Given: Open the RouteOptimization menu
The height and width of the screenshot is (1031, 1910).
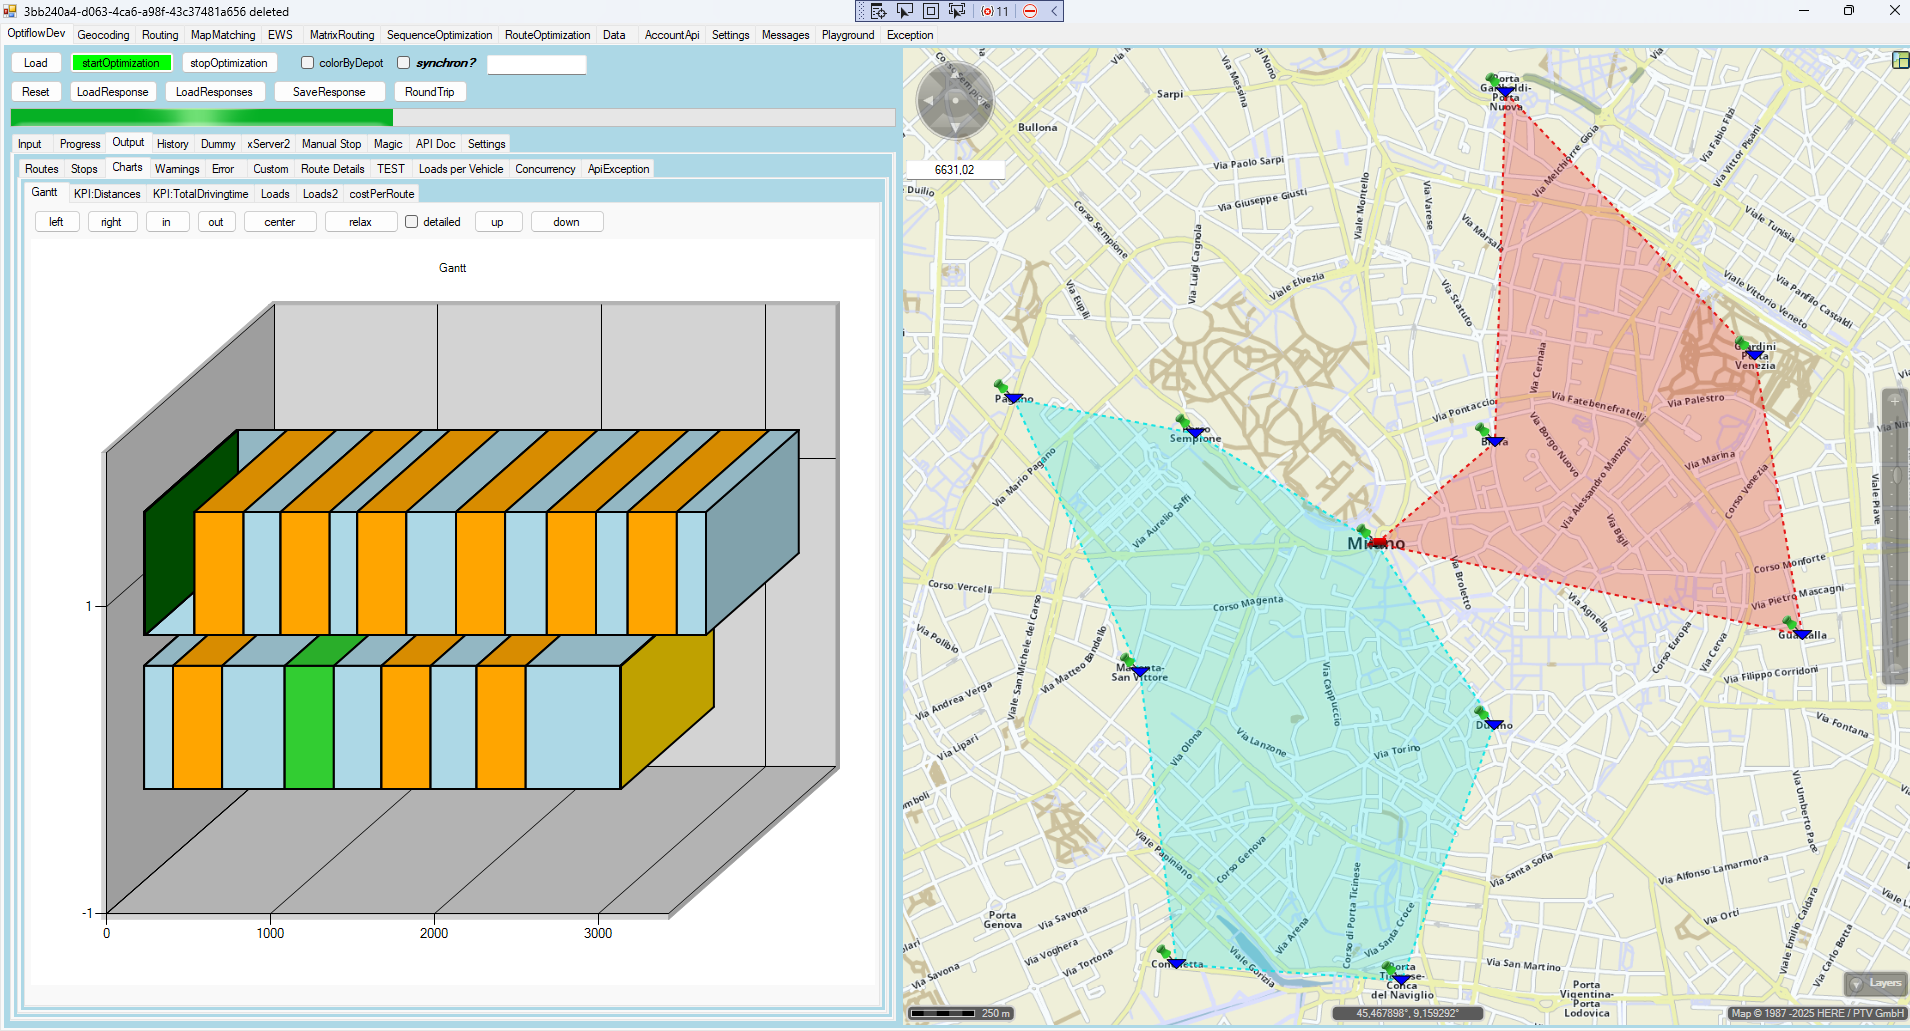Looking at the screenshot, I should coord(547,35).
